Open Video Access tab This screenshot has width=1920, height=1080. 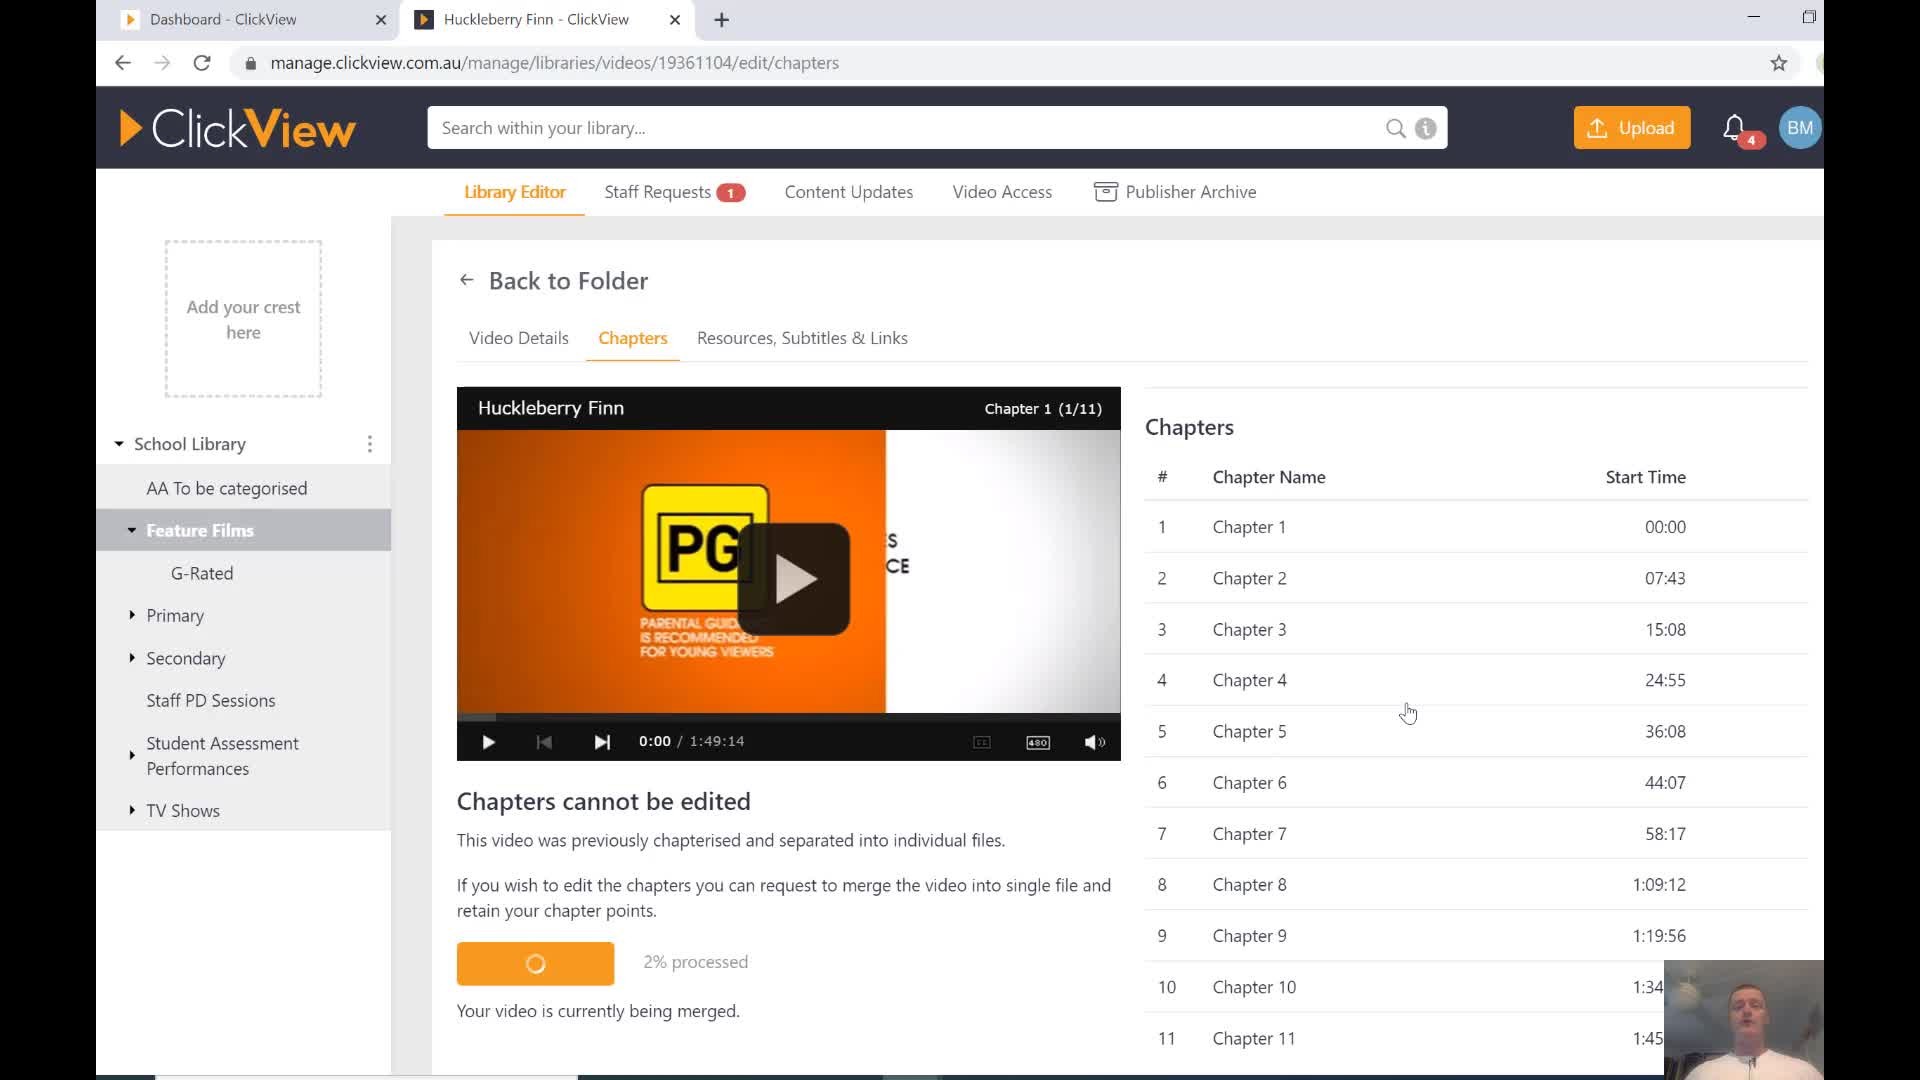pyautogui.click(x=1002, y=192)
